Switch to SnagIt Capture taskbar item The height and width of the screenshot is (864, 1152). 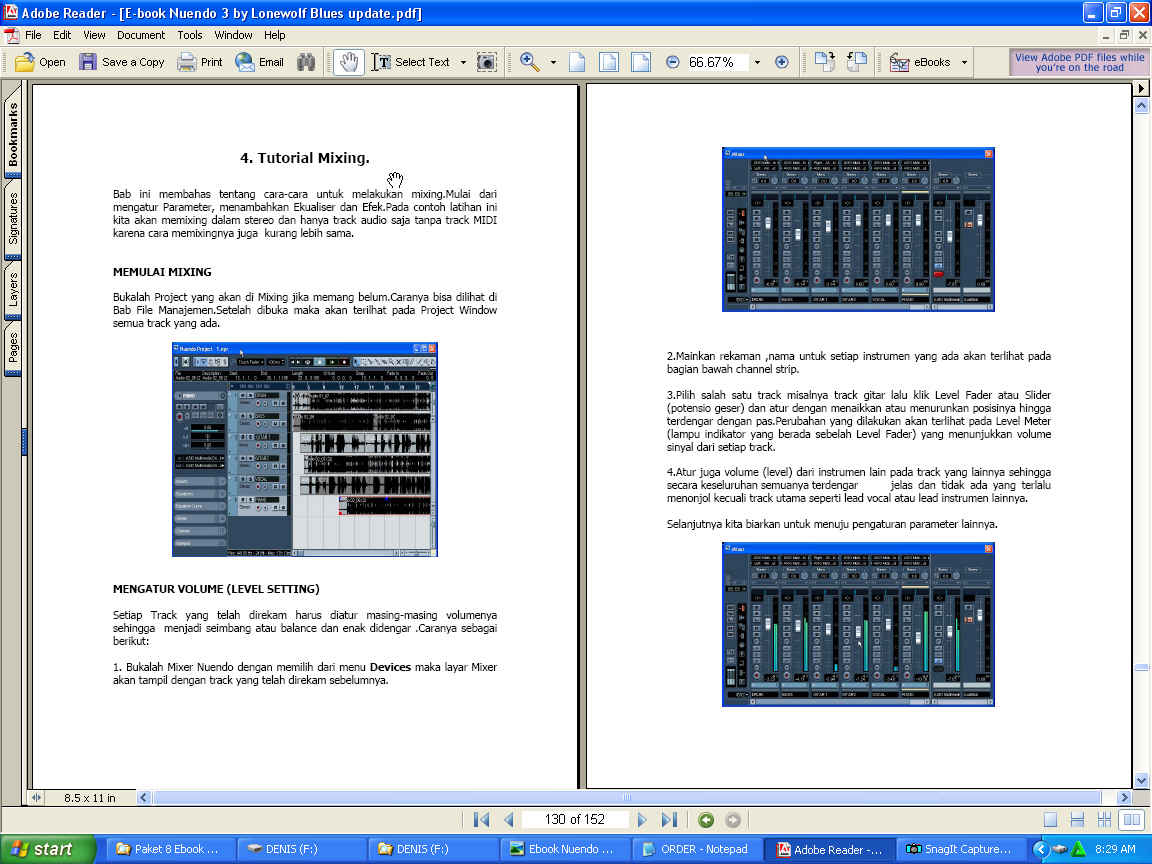[960, 849]
